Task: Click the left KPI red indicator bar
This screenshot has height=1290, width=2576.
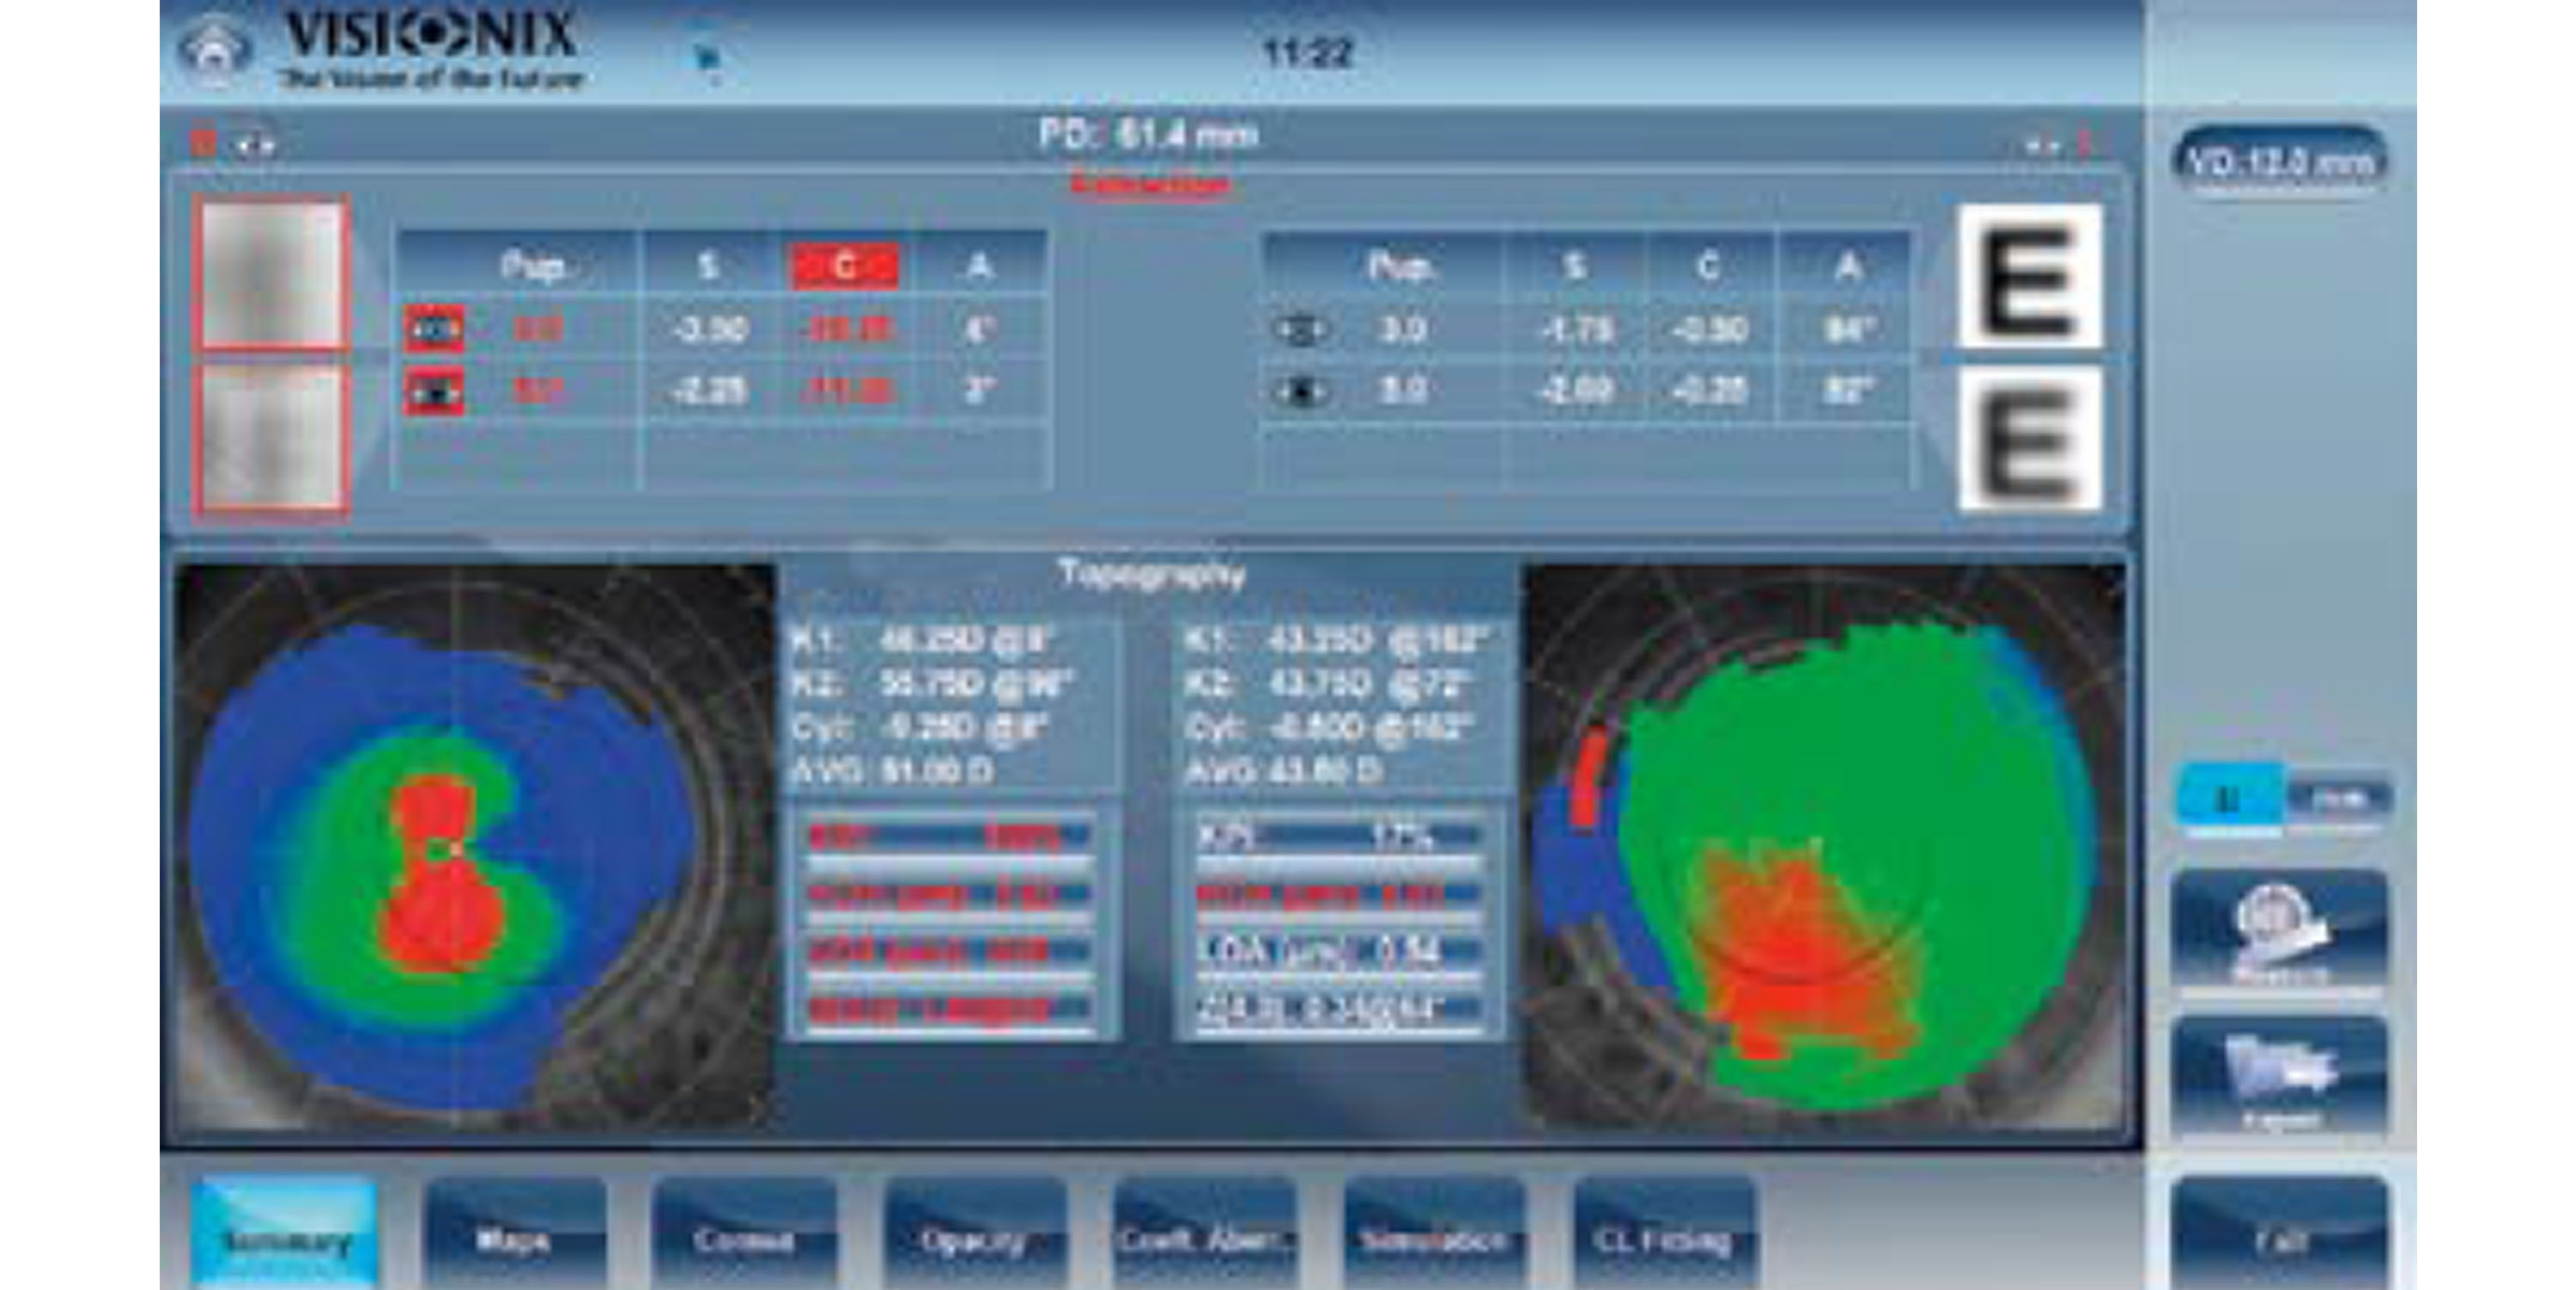Action: coord(948,836)
